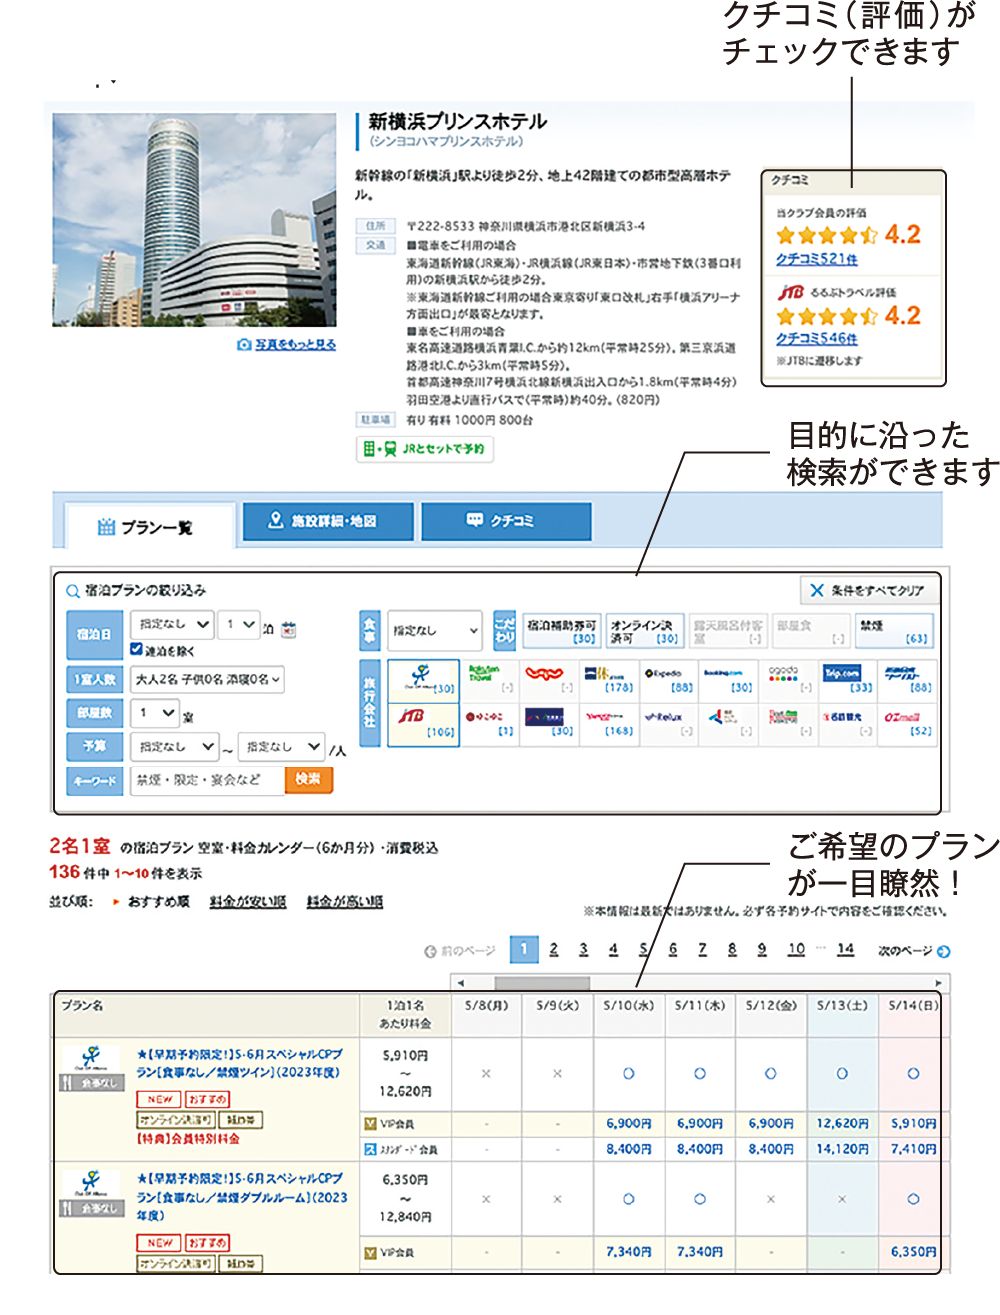
Task: Open the minimum 予算 dropdown
Action: coord(175,746)
